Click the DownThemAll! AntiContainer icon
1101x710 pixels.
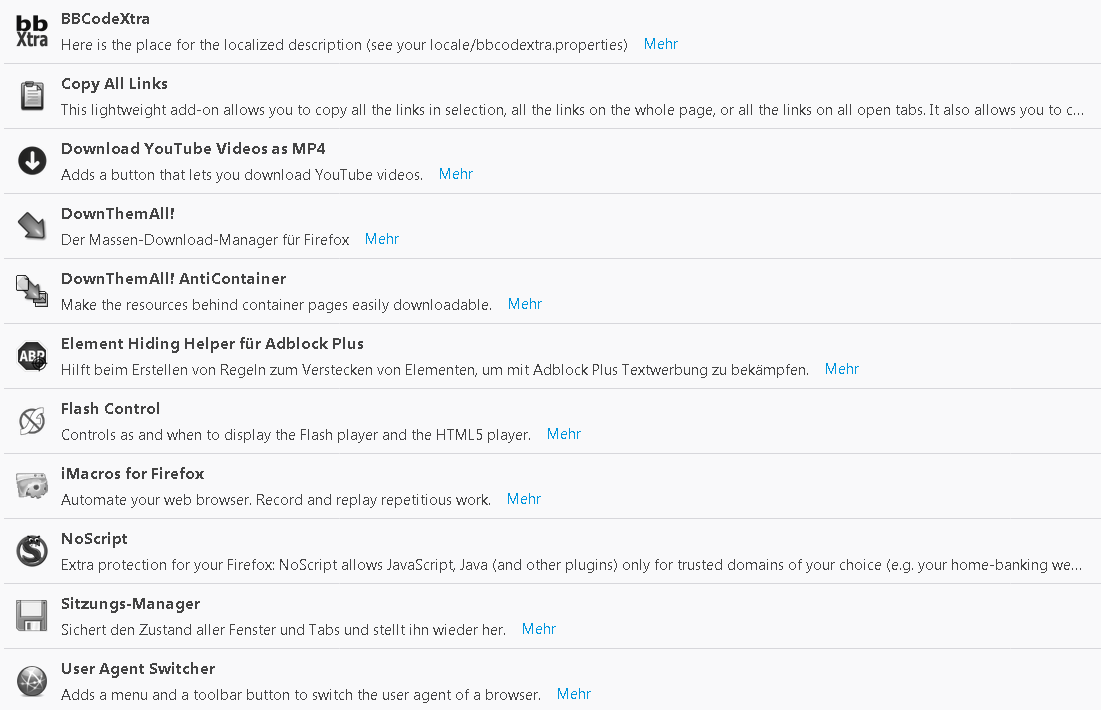[x=32, y=291]
